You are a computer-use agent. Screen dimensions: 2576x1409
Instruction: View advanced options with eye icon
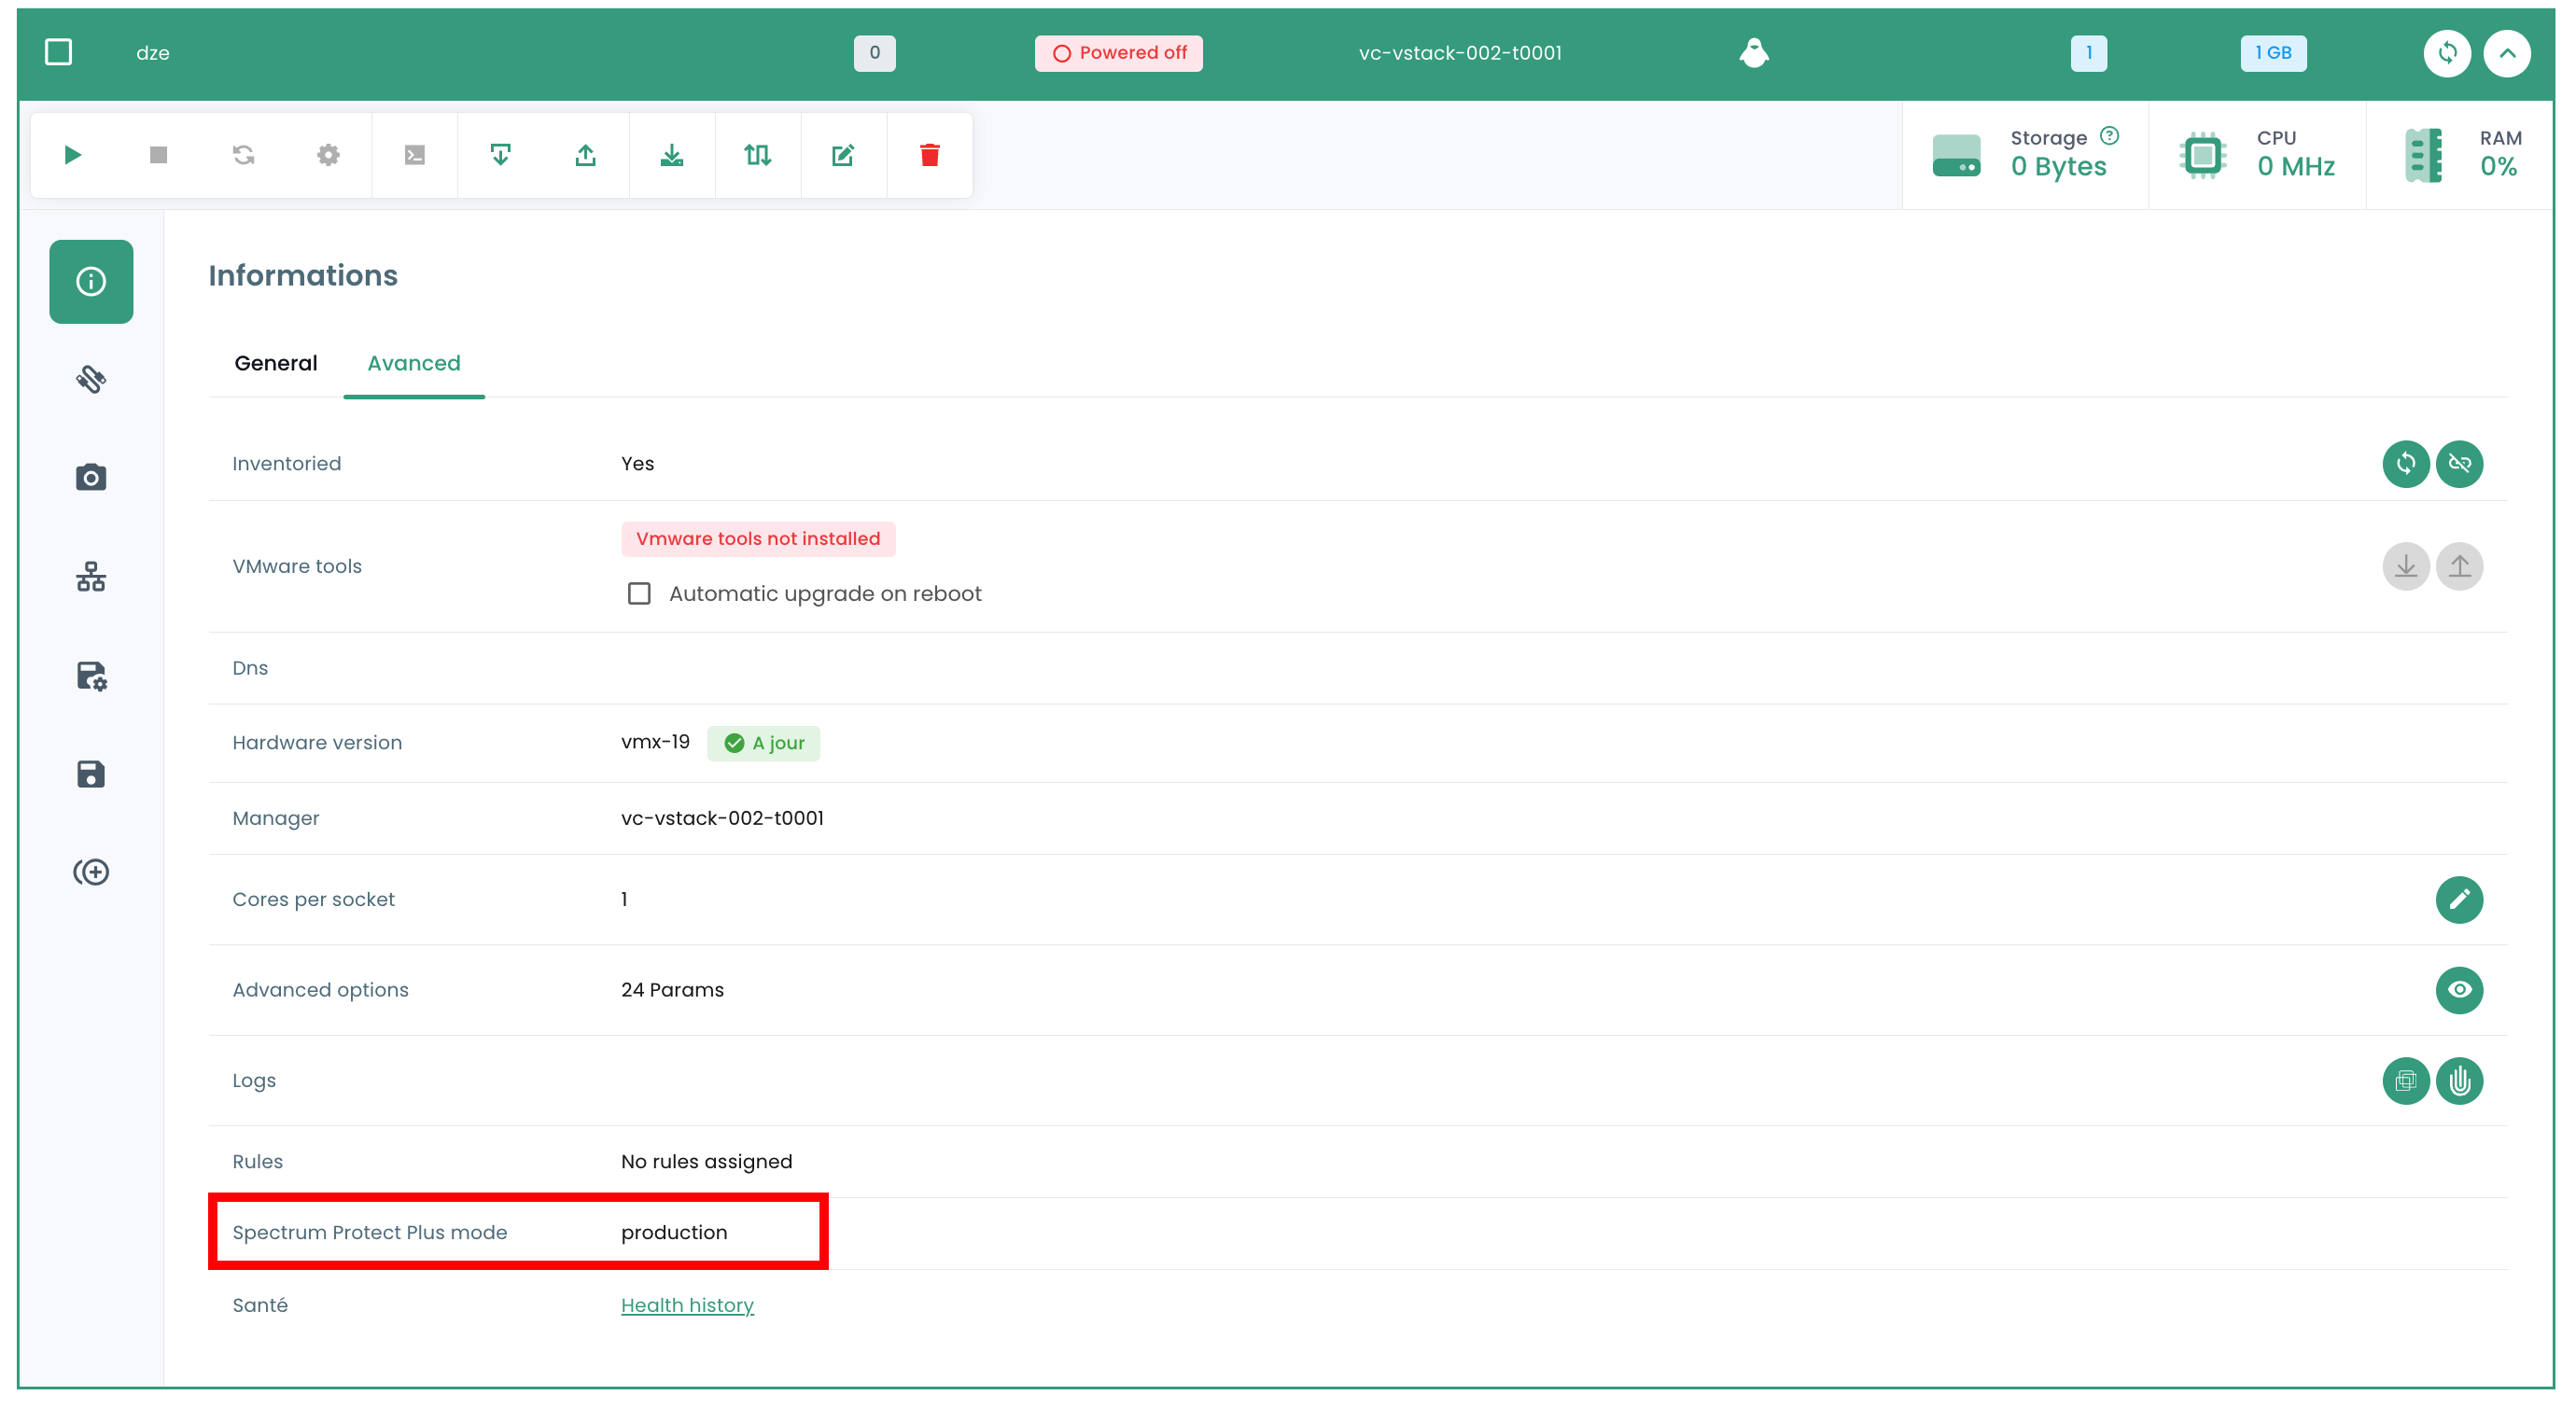point(2459,990)
